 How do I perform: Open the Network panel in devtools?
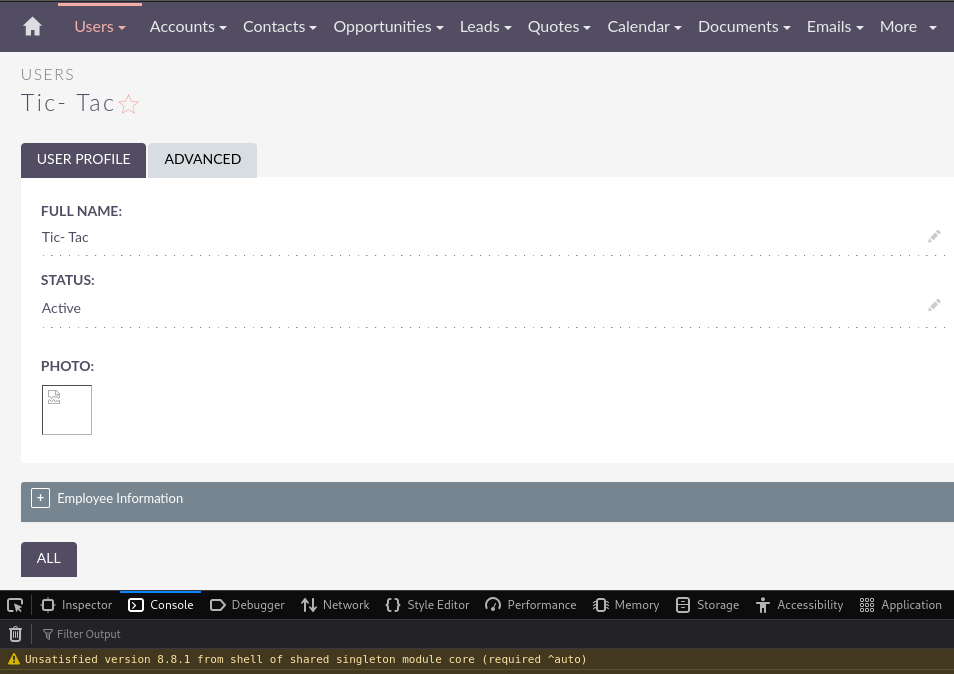pos(335,605)
